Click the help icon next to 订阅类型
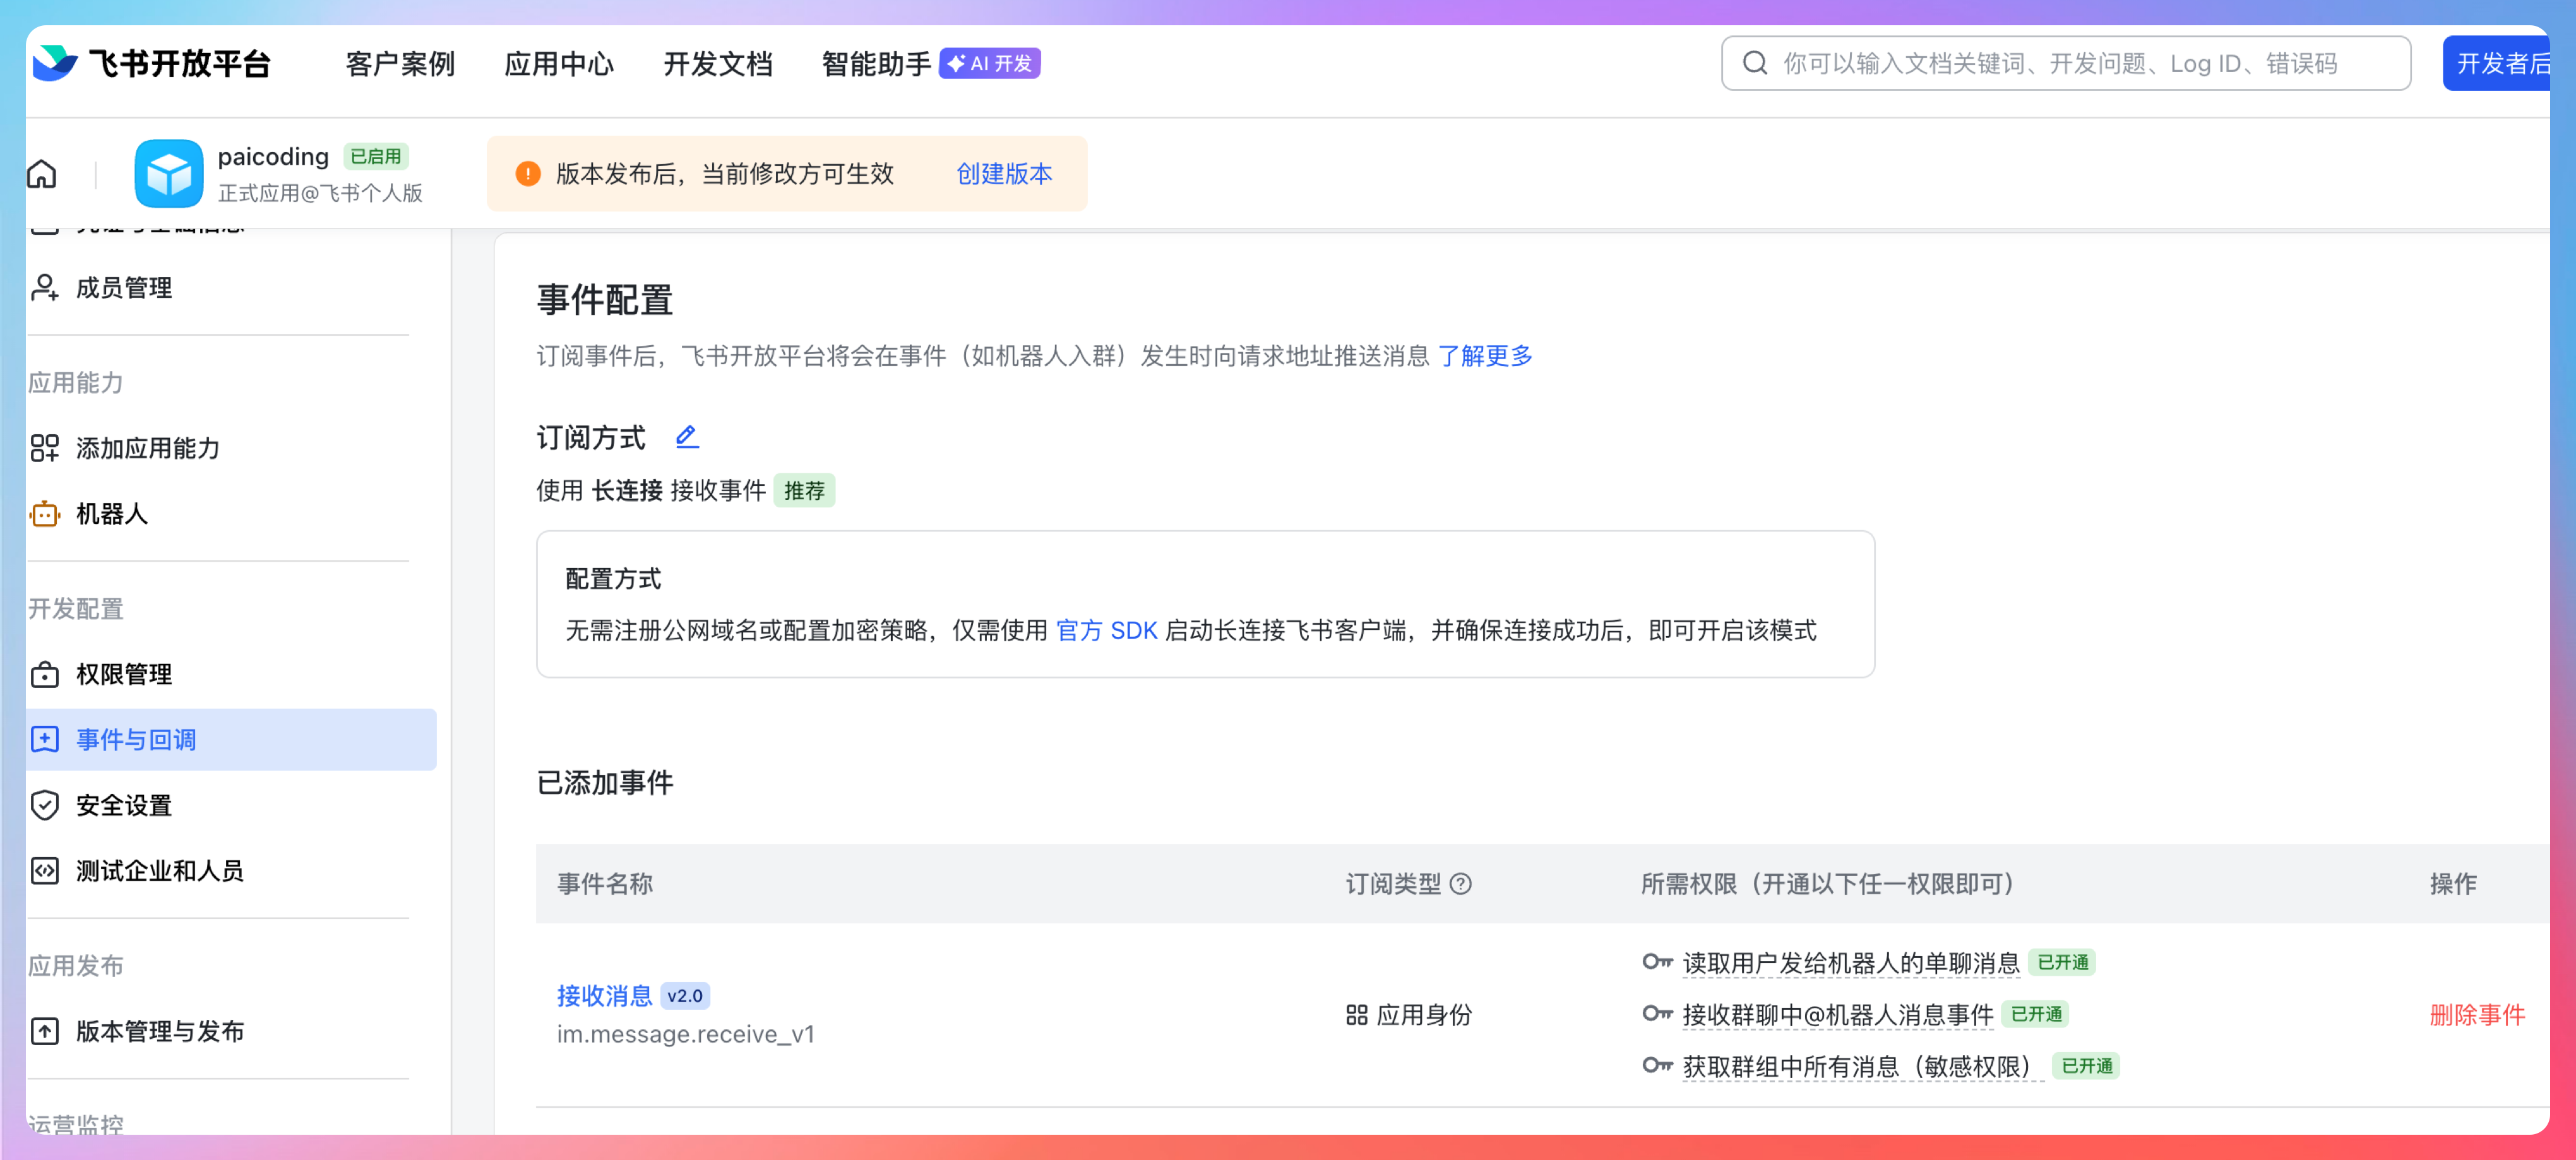This screenshot has width=2576, height=1160. pyautogui.click(x=1460, y=884)
